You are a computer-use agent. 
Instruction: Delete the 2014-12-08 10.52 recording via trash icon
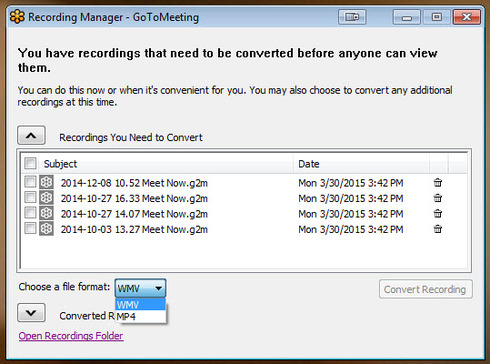pos(438,183)
